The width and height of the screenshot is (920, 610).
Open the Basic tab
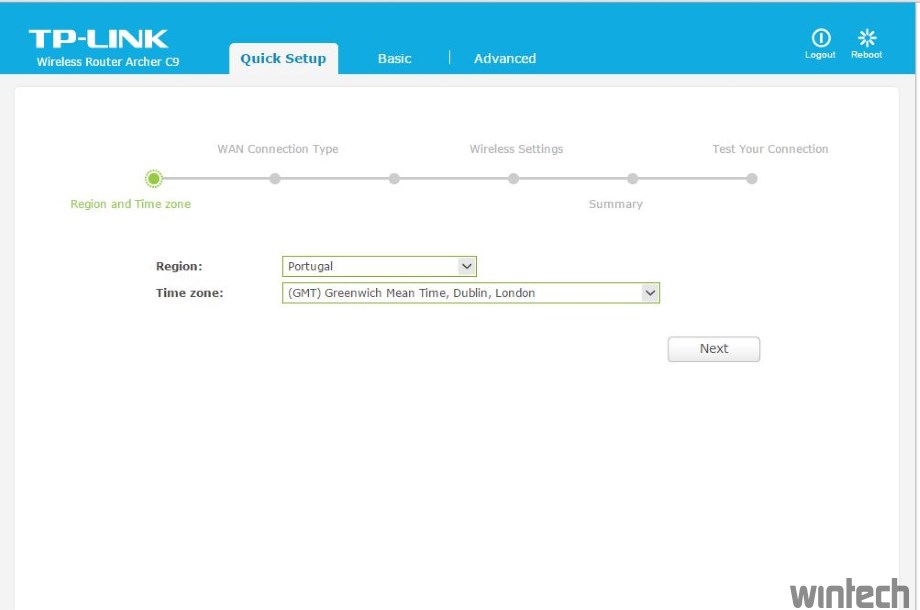pyautogui.click(x=394, y=59)
